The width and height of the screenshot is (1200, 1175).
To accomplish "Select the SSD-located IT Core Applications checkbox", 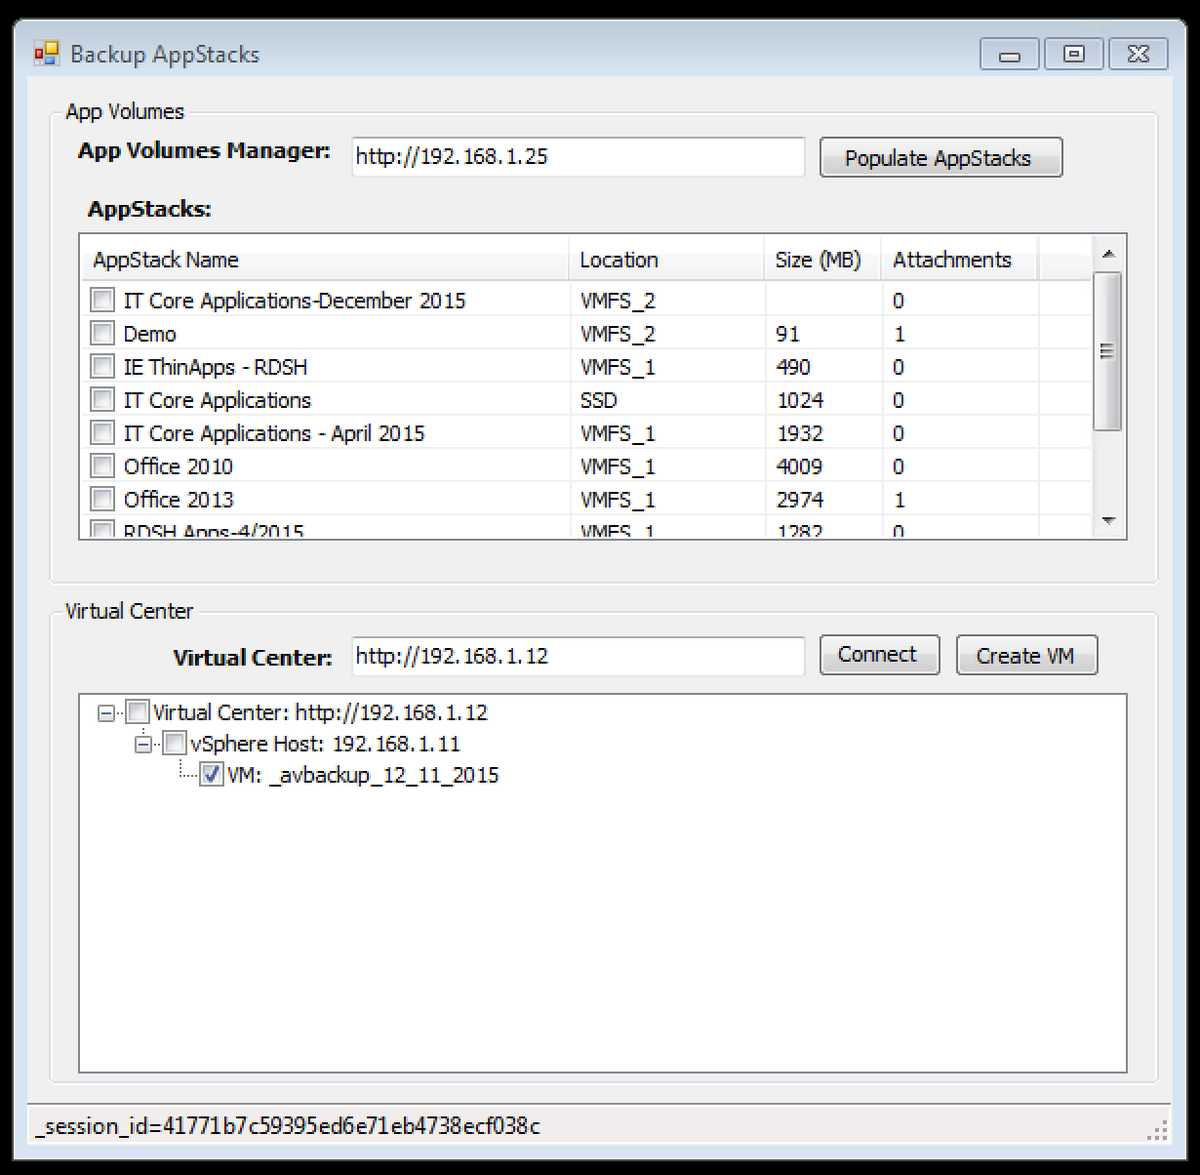I will pyautogui.click(x=102, y=399).
